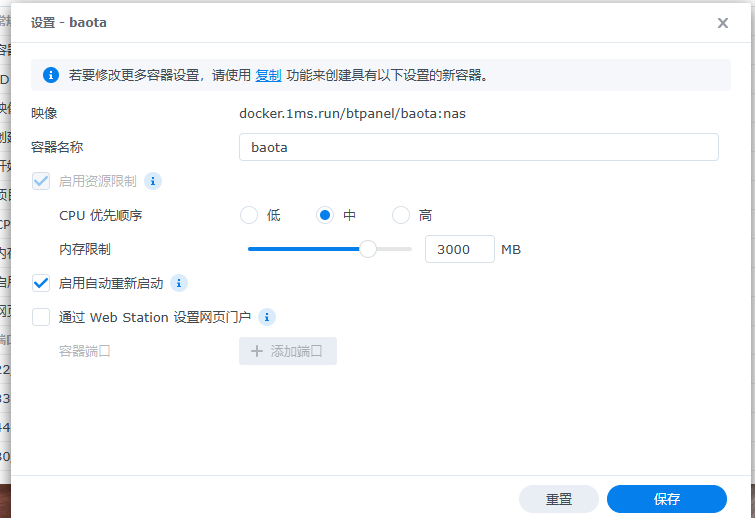Click the image name docker.1ms.run/btpanel/baota:nas
The width and height of the screenshot is (755, 518).
(352, 114)
